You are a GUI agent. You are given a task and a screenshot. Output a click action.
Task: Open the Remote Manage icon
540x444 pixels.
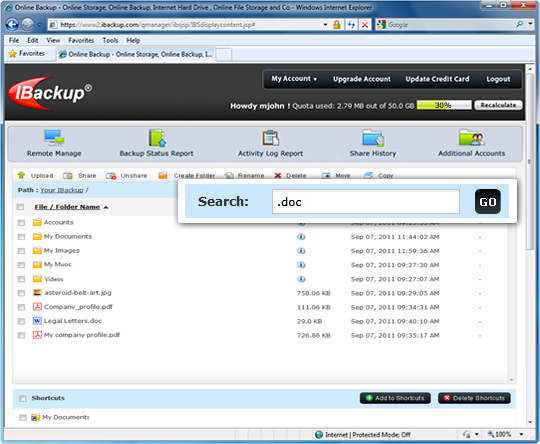[x=54, y=138]
